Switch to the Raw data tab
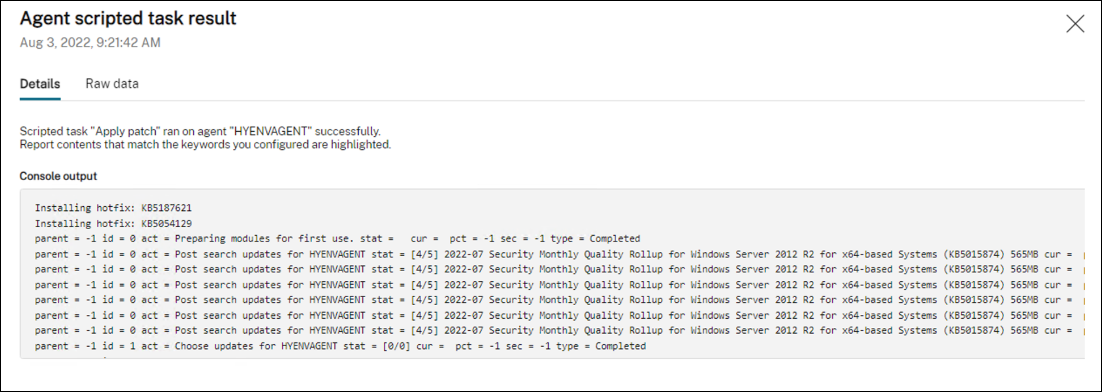The image size is (1102, 392). point(112,84)
